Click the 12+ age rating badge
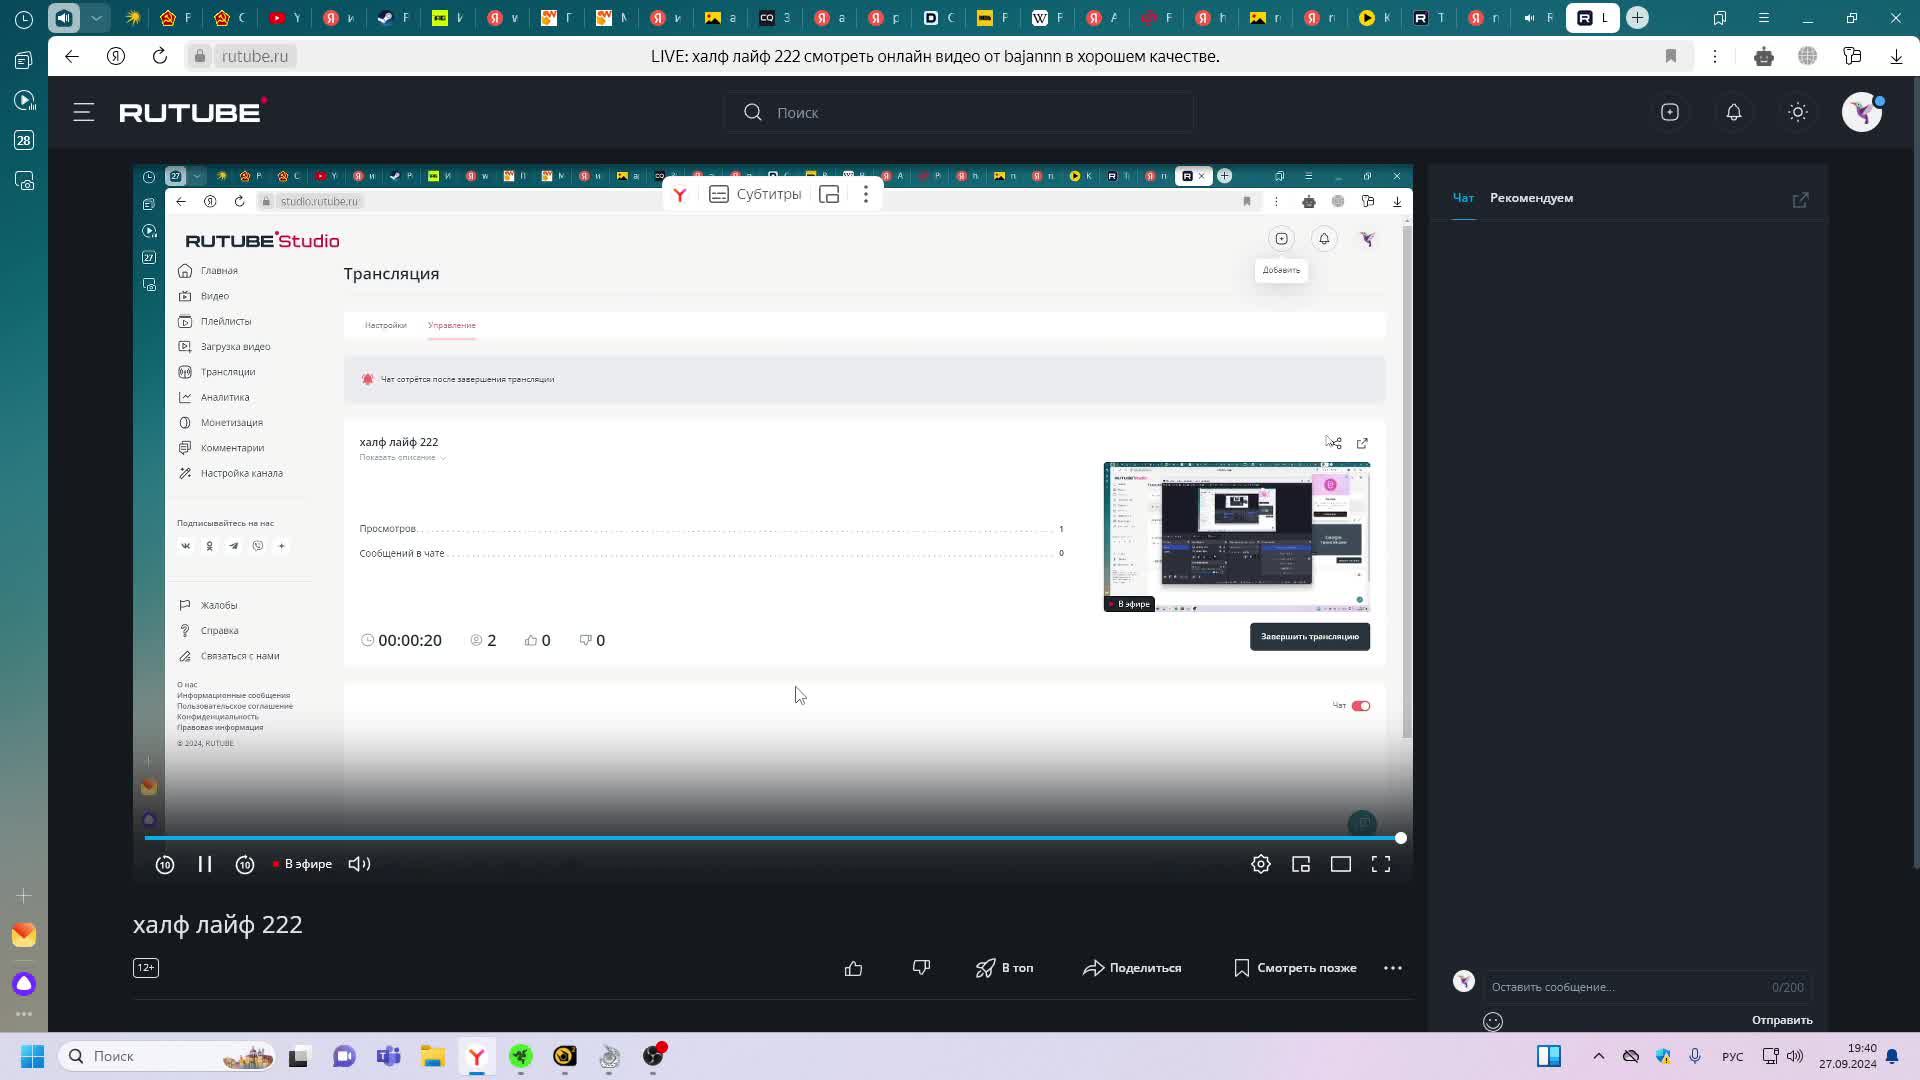1920x1080 pixels. 146,968
